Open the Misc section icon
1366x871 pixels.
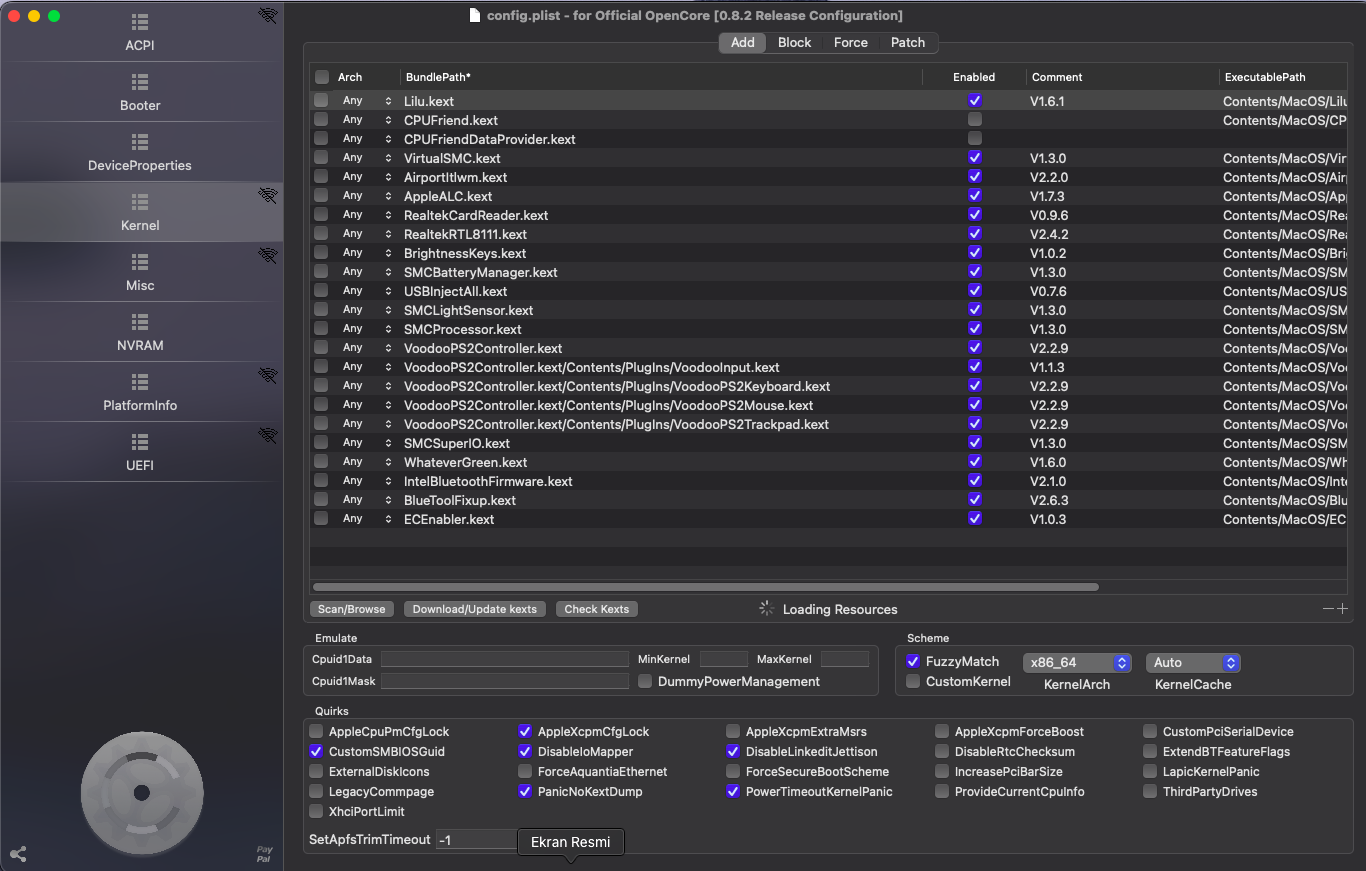(x=140, y=262)
